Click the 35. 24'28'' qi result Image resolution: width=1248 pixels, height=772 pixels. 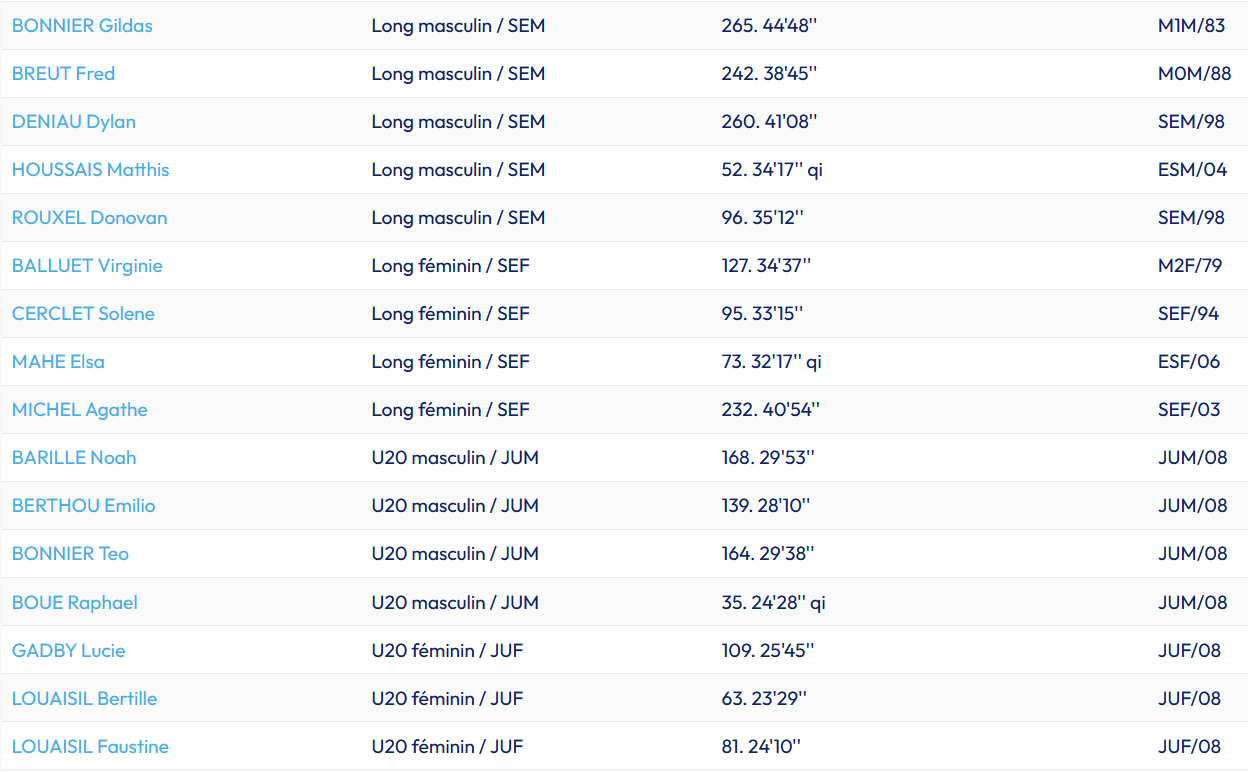[x=773, y=603]
